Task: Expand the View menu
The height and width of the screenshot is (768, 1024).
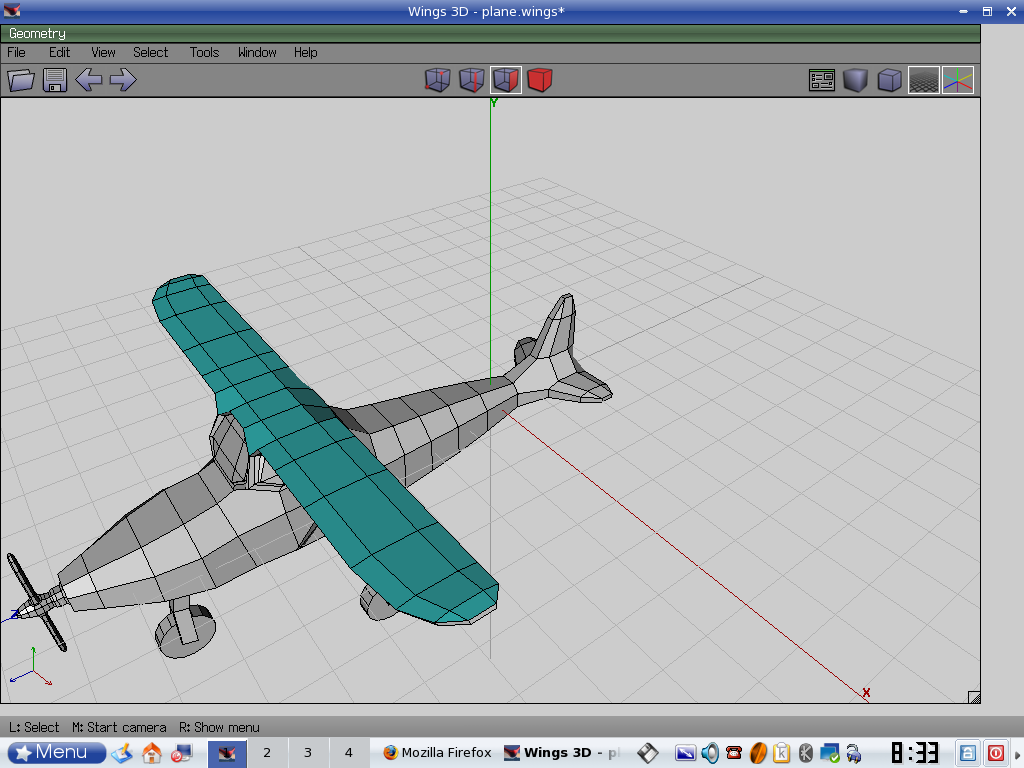Action: point(103,52)
